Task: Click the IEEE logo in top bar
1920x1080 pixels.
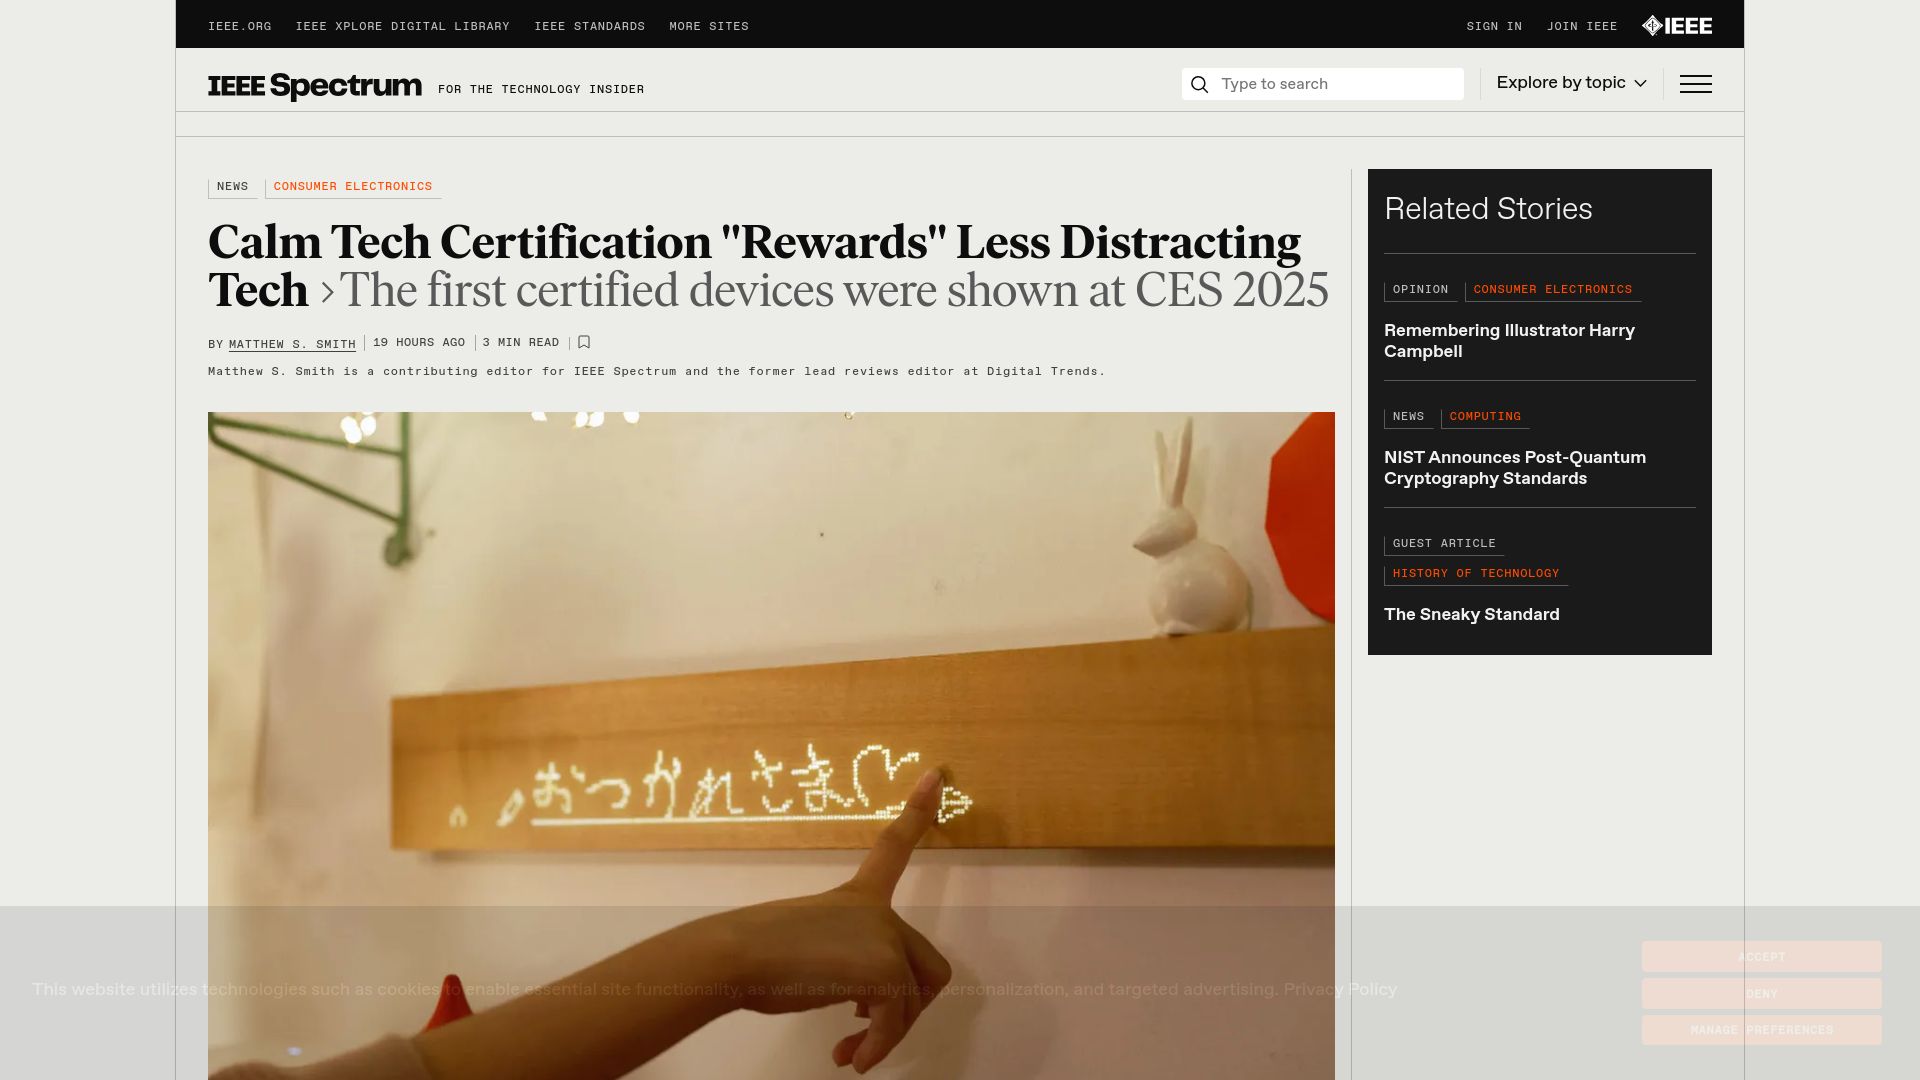Action: point(1677,26)
